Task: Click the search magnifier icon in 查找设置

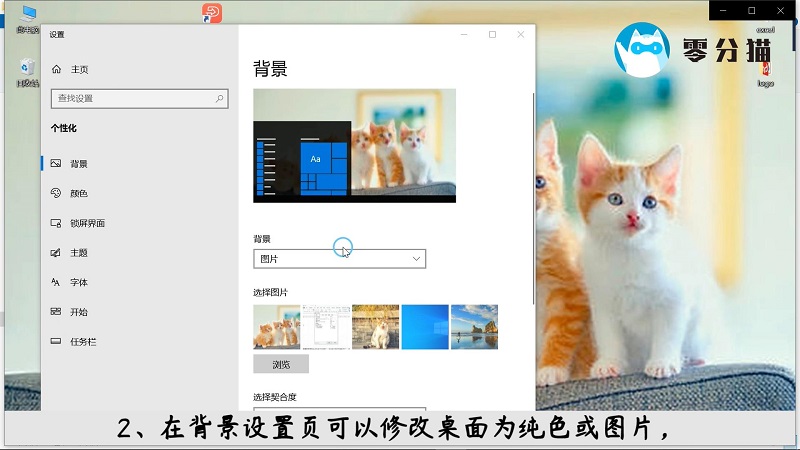Action: pos(219,98)
